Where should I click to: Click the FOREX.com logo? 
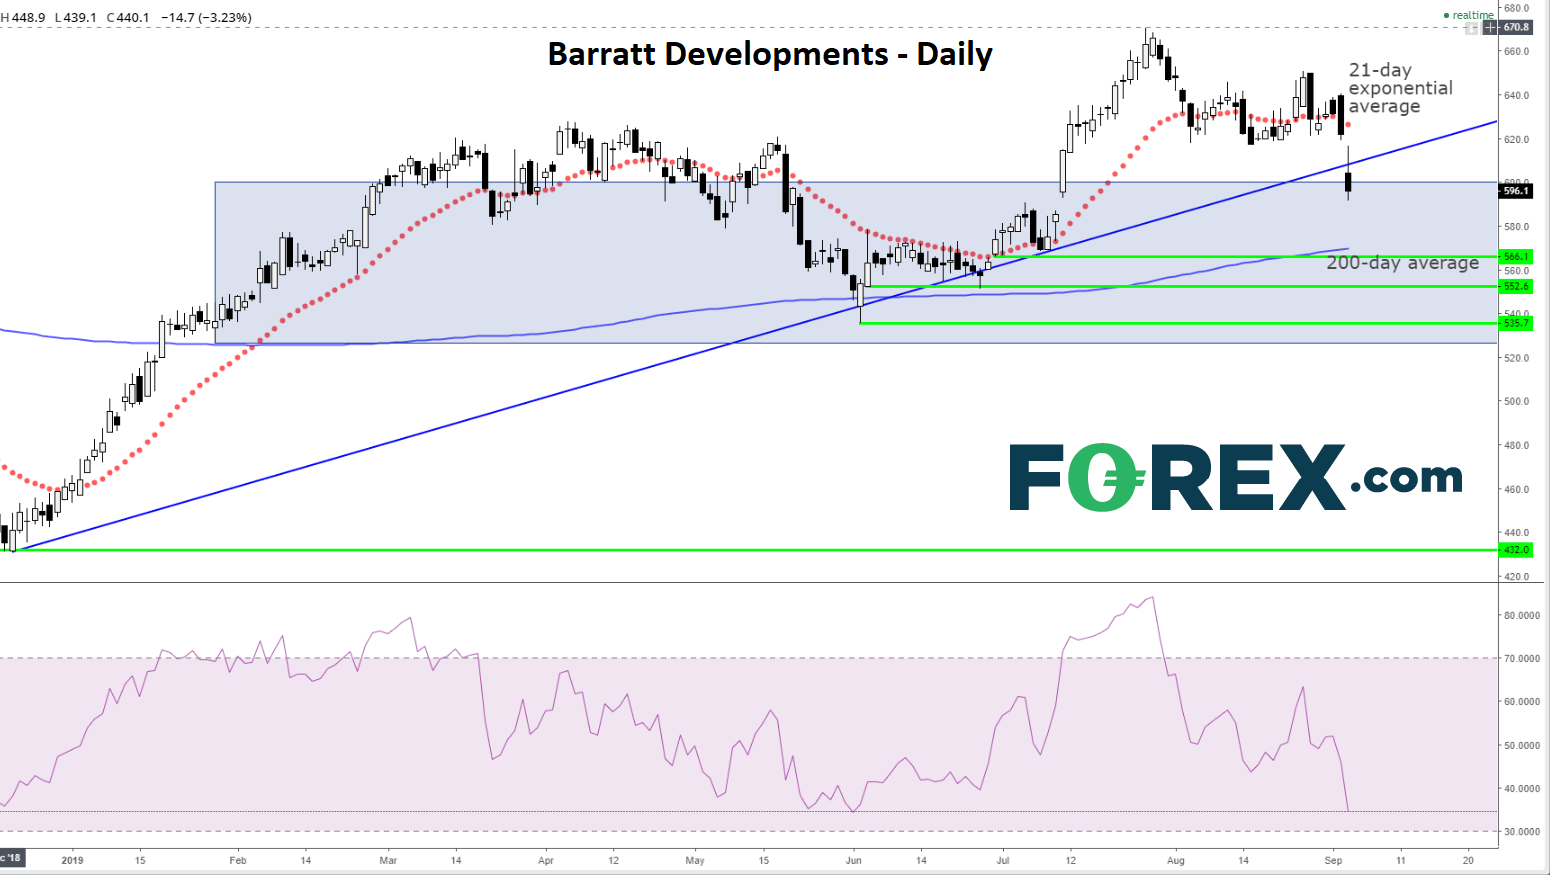click(x=1235, y=477)
